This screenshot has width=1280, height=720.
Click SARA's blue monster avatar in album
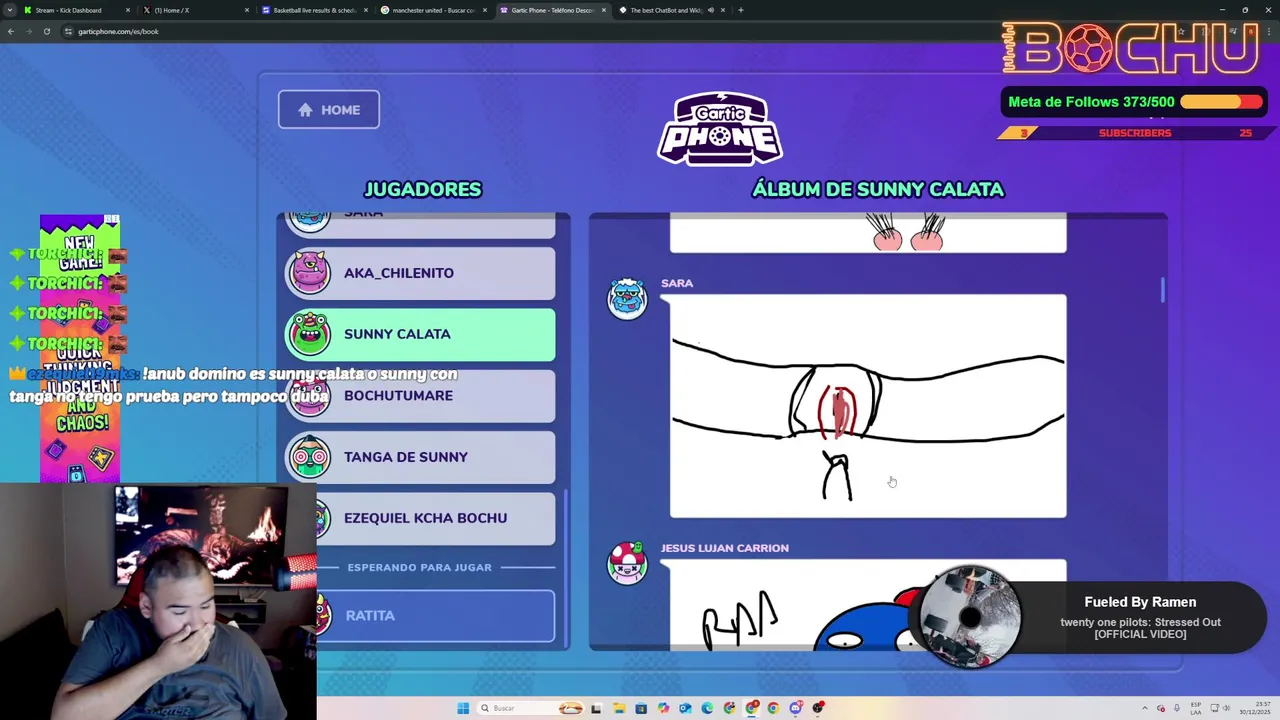(x=627, y=299)
